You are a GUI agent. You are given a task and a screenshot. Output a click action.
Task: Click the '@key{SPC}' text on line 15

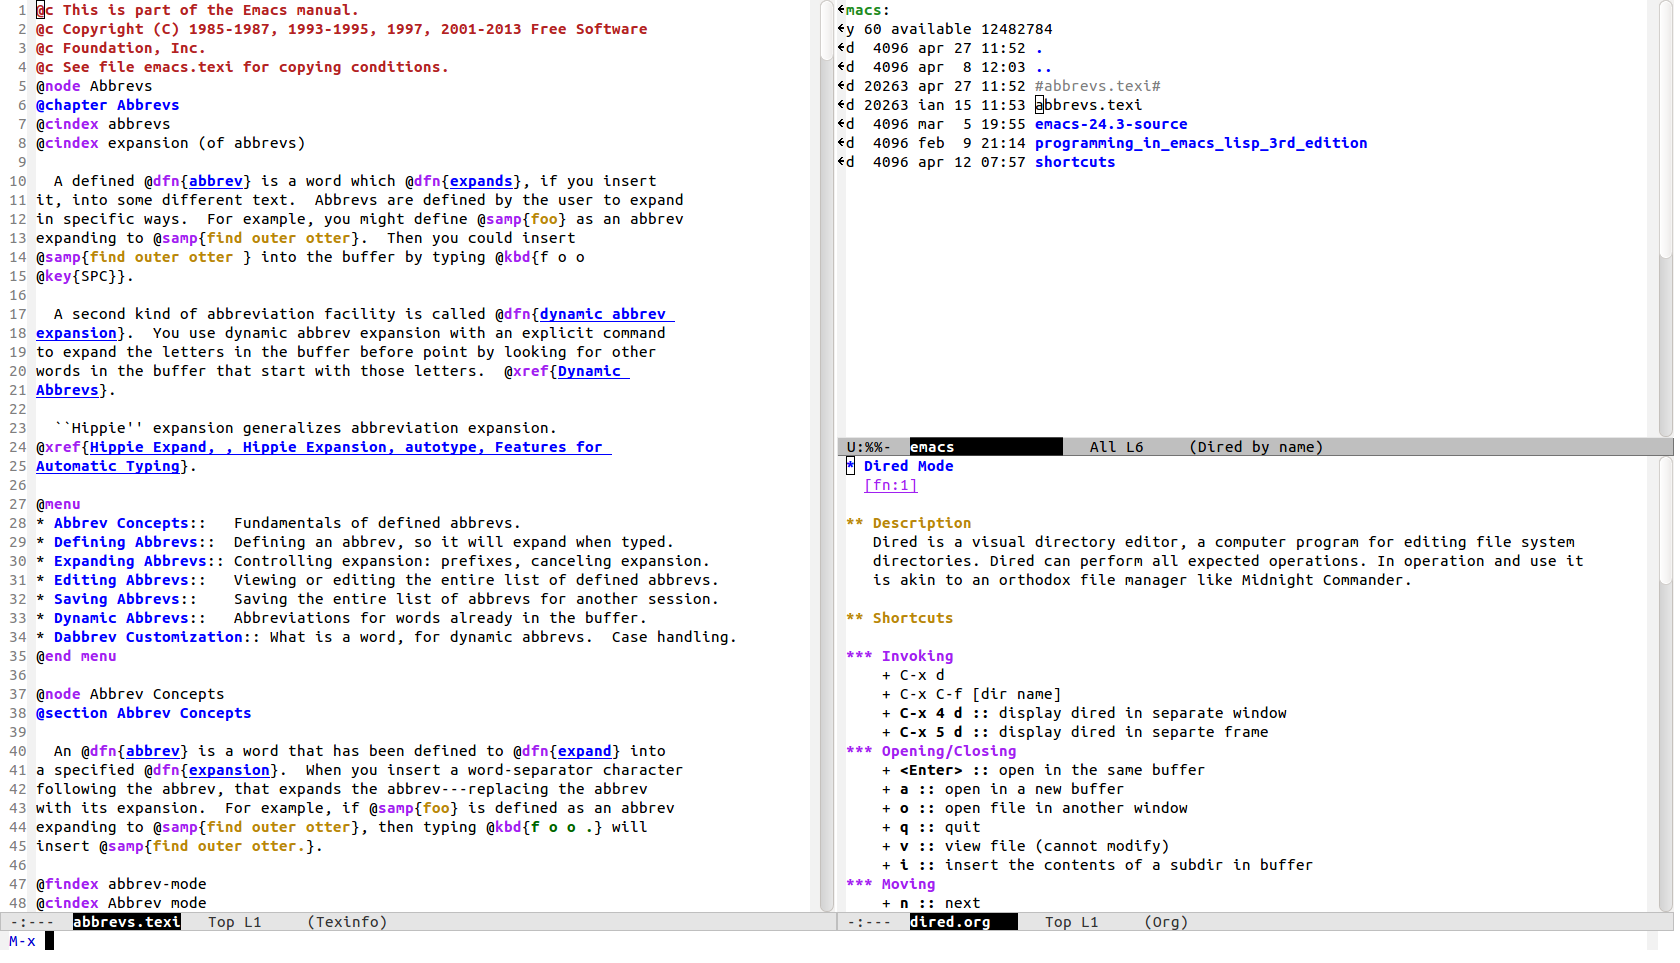coord(81,276)
